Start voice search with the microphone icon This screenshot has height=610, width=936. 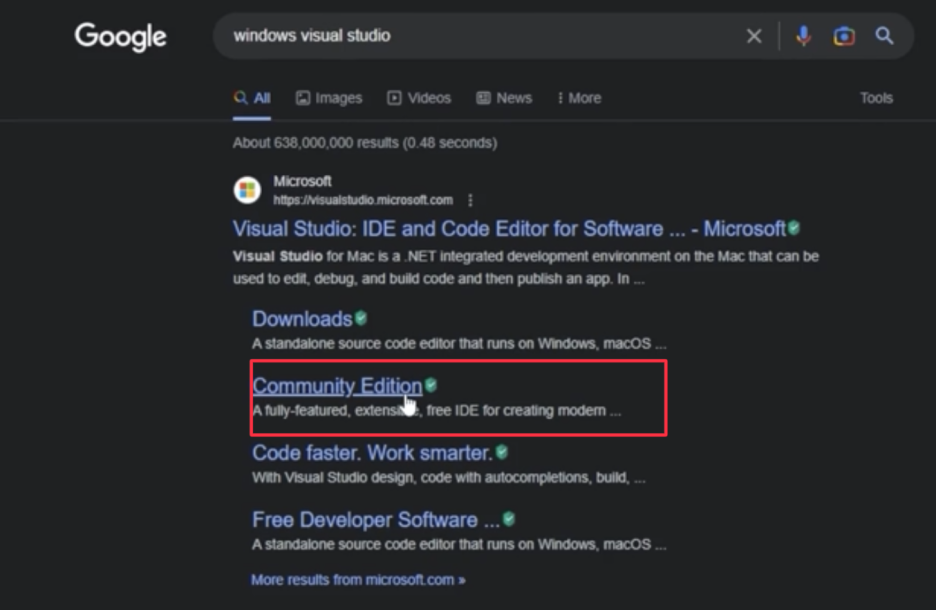pos(803,36)
